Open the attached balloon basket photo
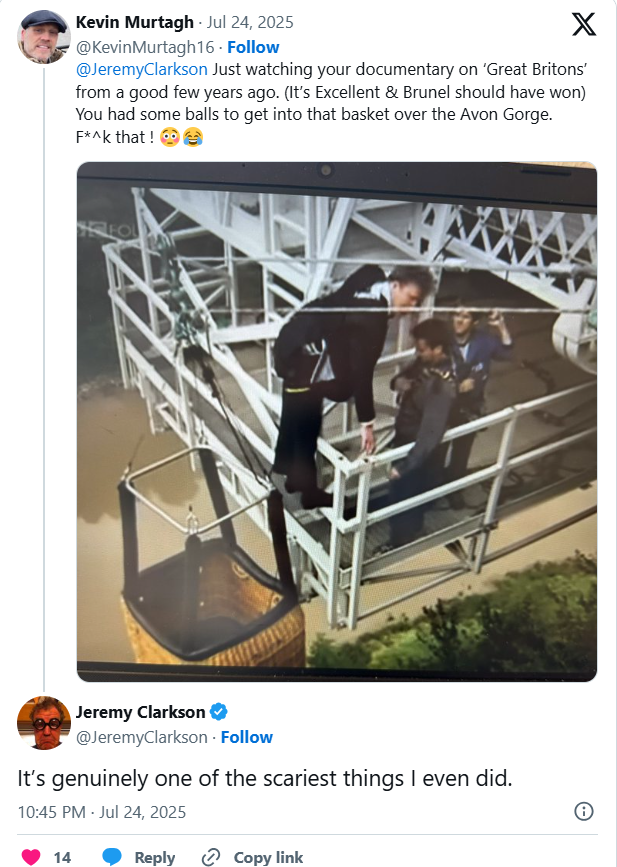Viewport: 617px width, 867px height. click(x=336, y=421)
